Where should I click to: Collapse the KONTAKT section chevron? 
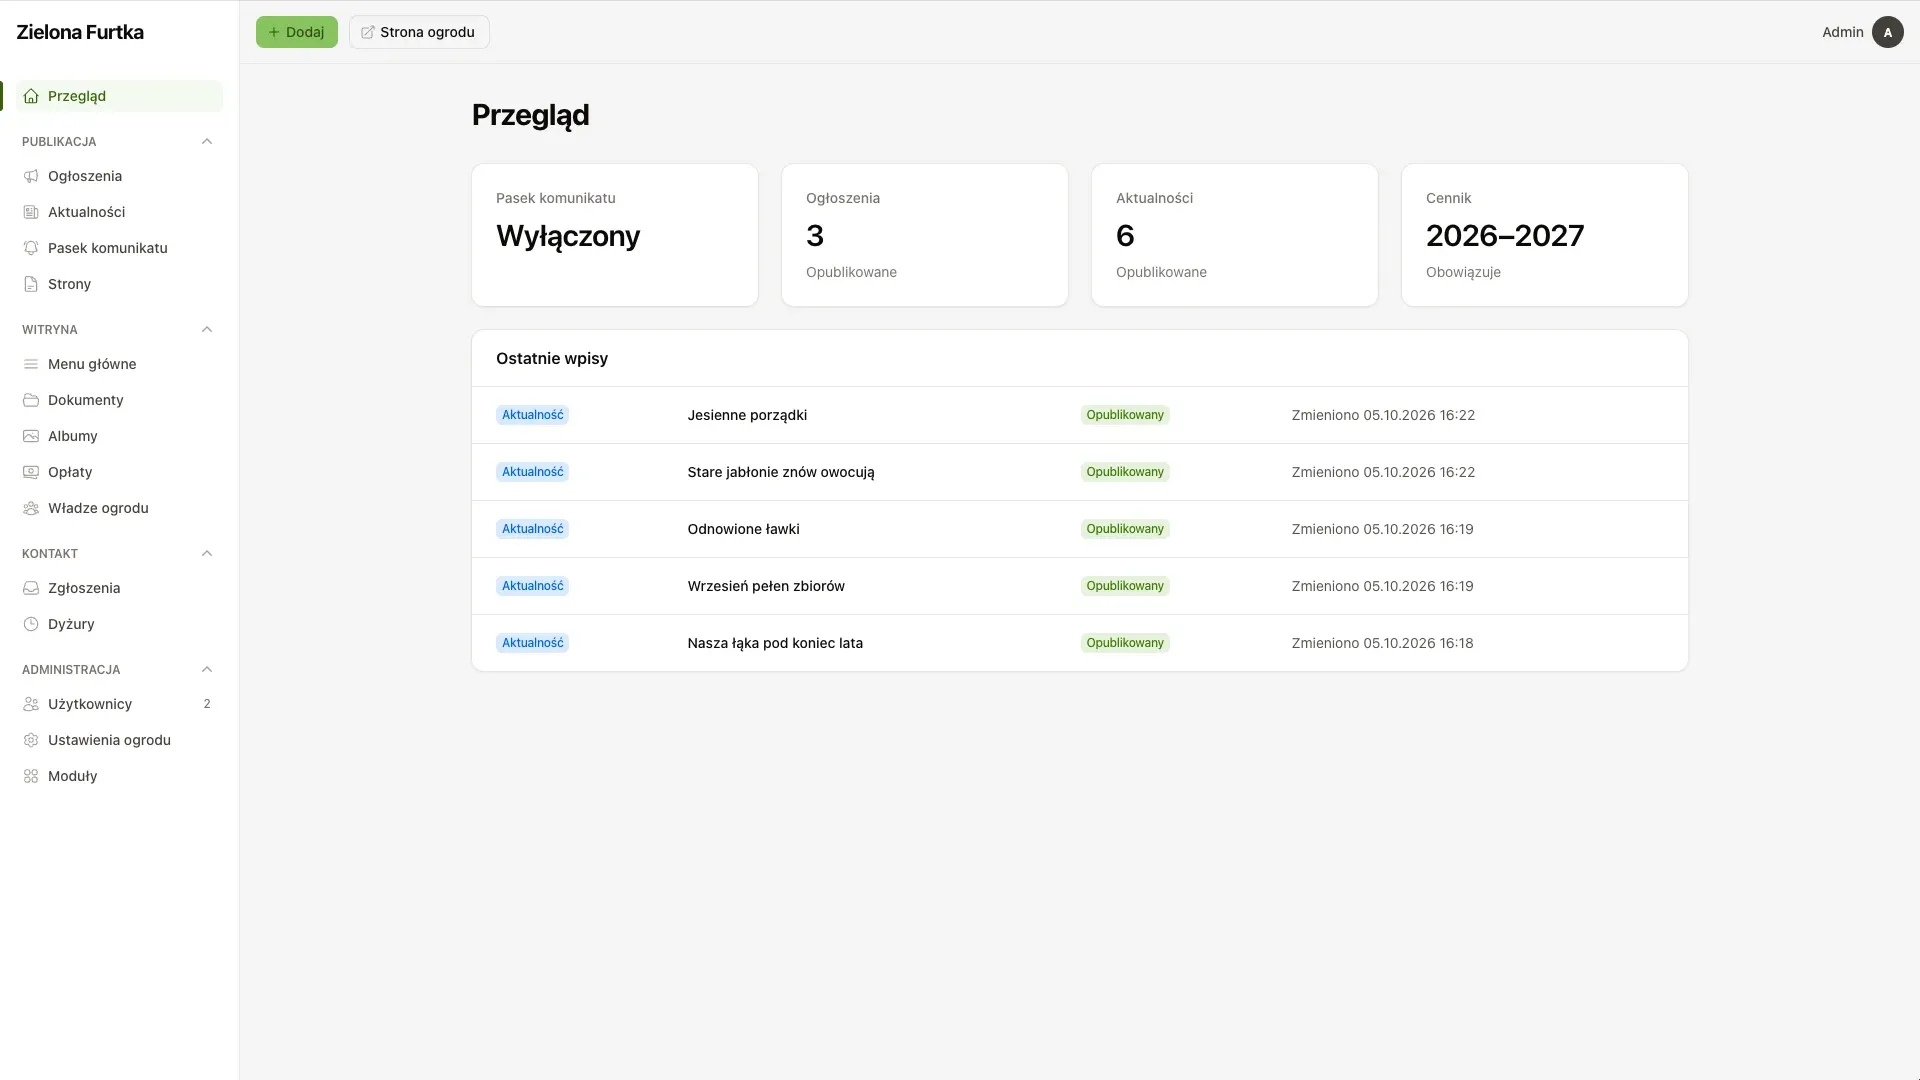[x=207, y=553]
